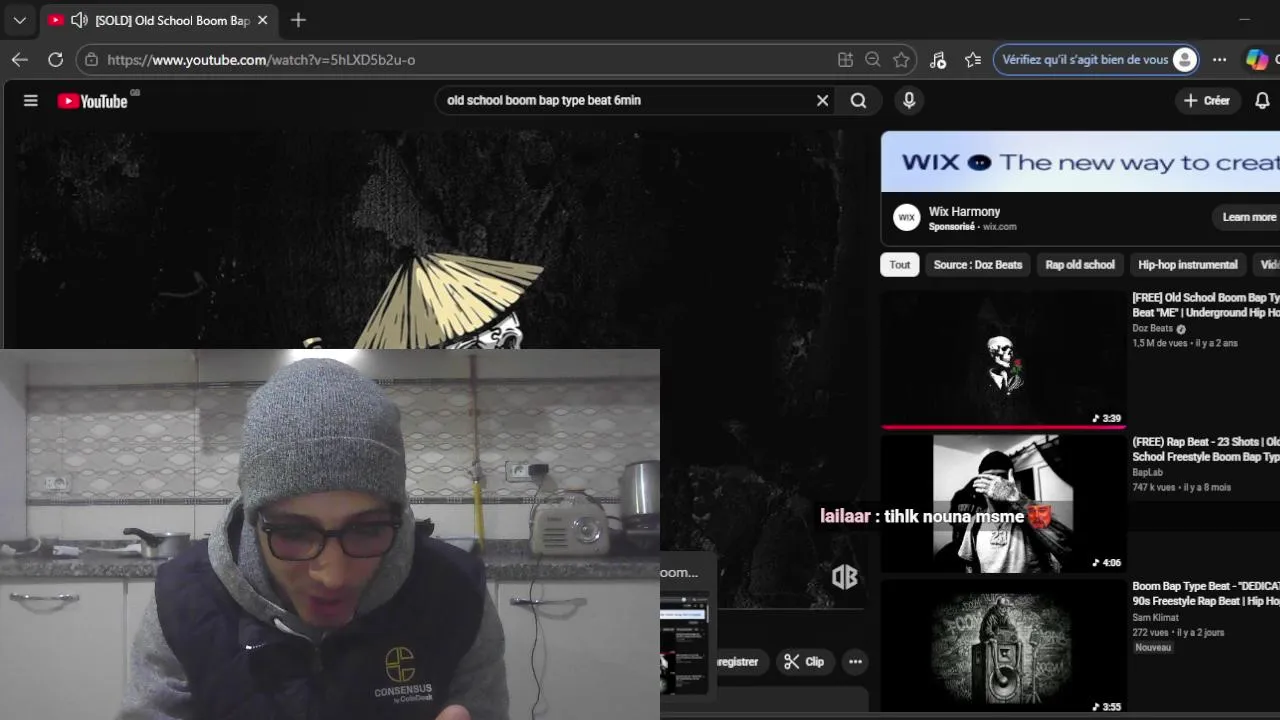This screenshot has width=1280, height=720.
Task: Select the Hip-hop instrumental chip
Action: [1188, 265]
